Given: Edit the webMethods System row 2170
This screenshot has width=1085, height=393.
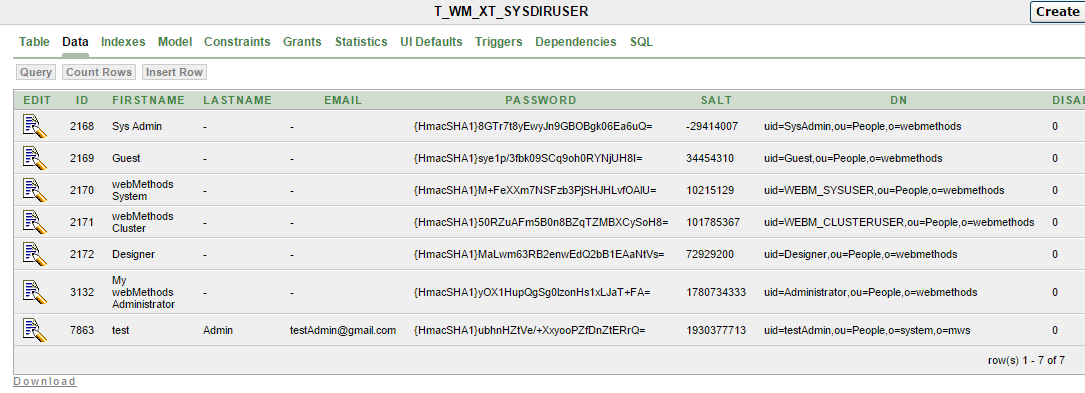Looking at the screenshot, I should click(x=35, y=190).
